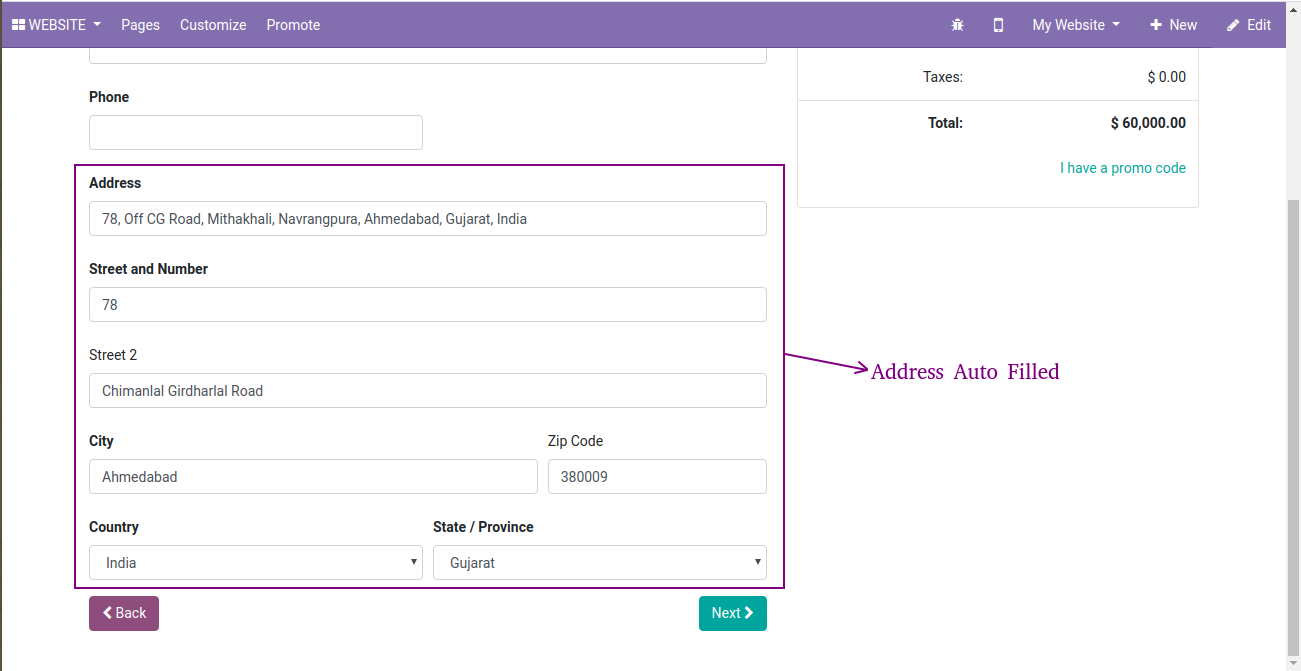This screenshot has height=671, width=1301.
Task: Click the 'State / Province' label
Action: [x=483, y=527]
